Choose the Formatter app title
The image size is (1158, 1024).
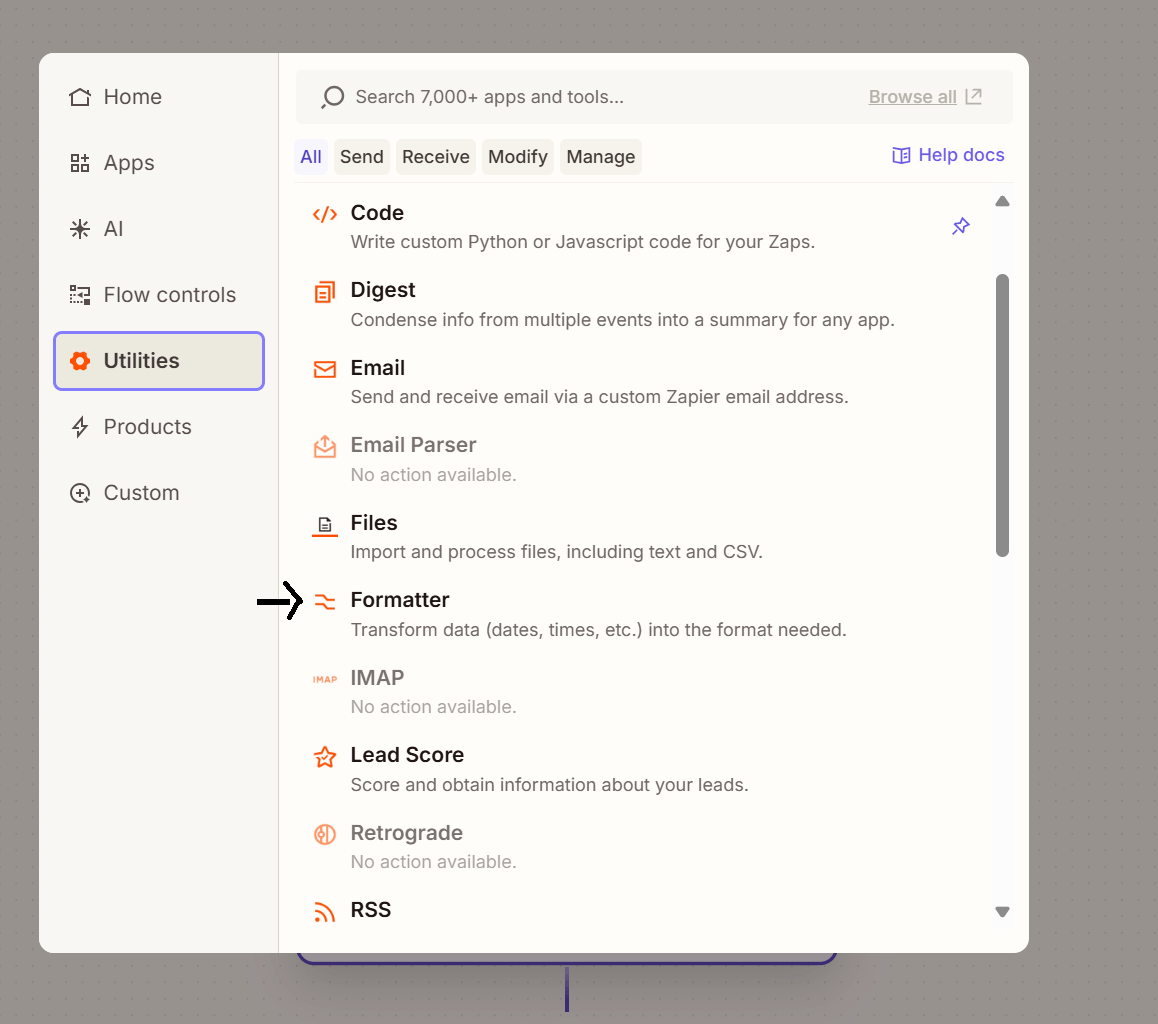pos(400,600)
